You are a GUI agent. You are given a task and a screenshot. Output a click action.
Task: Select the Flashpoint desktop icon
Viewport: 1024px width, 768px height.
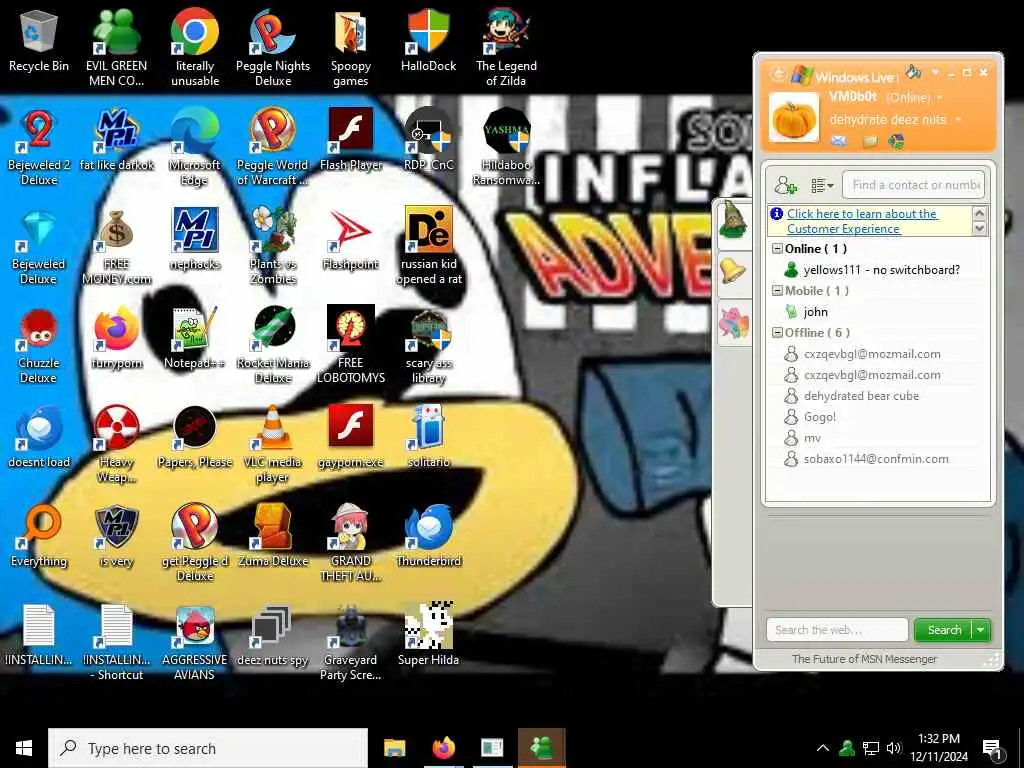click(351, 240)
